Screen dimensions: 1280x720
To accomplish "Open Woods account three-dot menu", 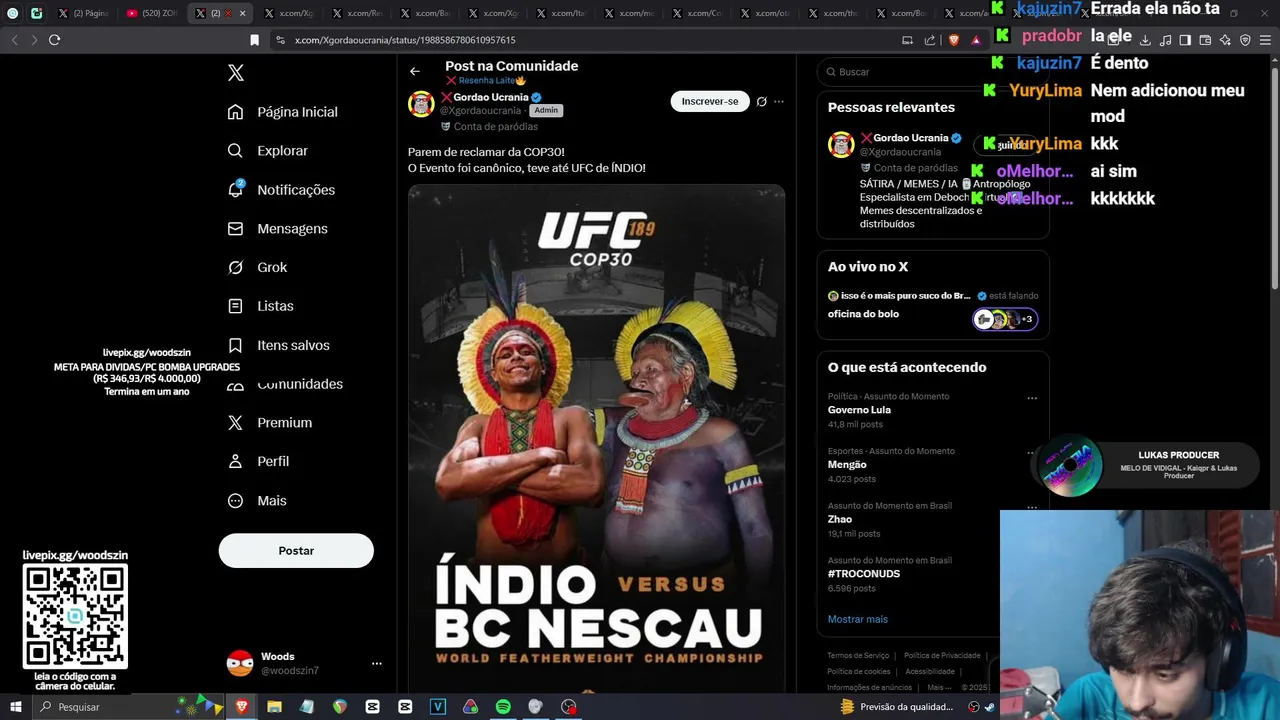I will pos(377,663).
